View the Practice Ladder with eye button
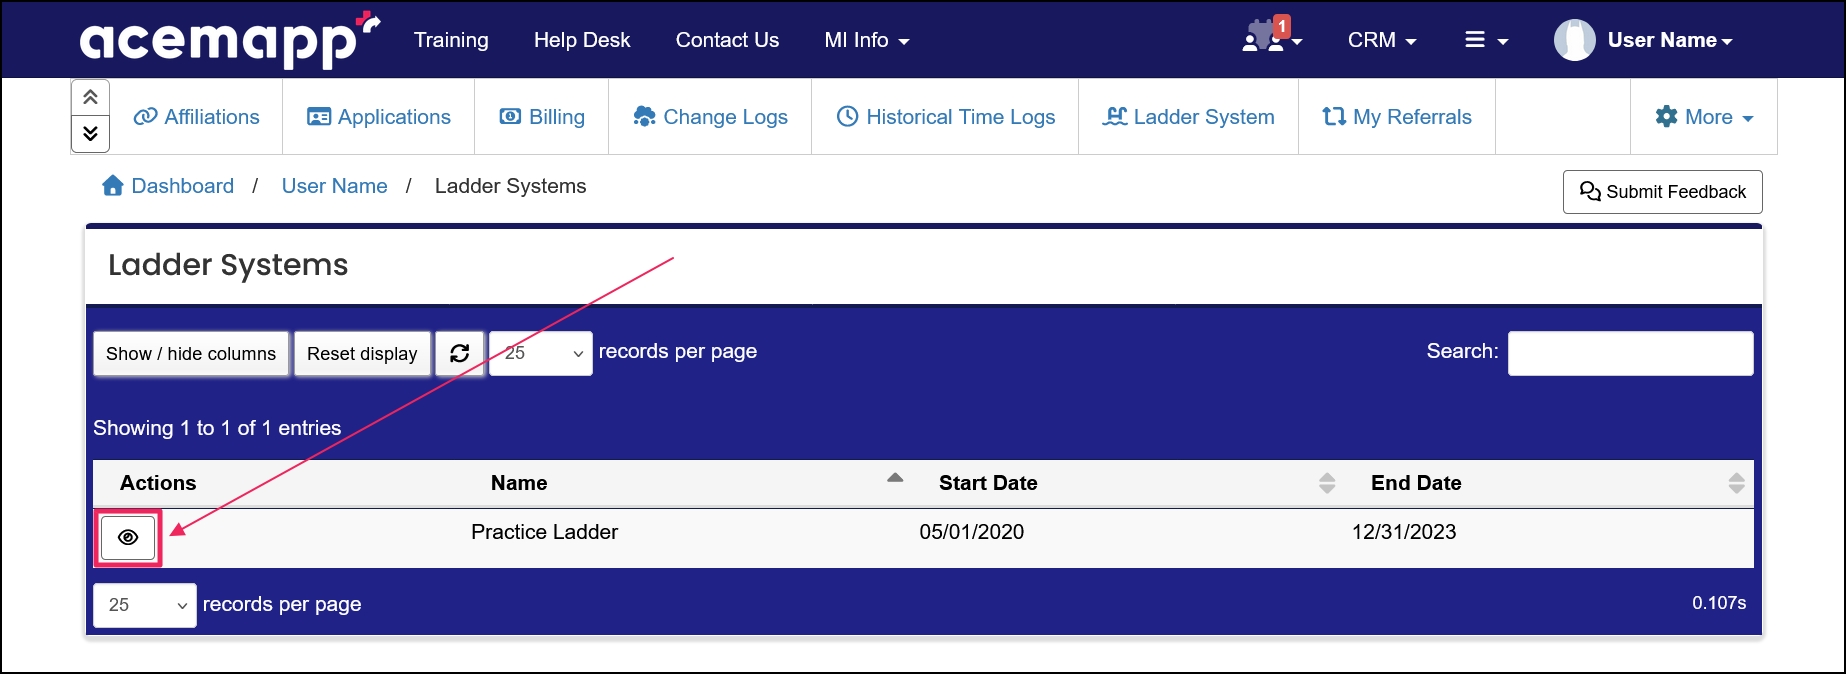1846x674 pixels. pos(128,537)
